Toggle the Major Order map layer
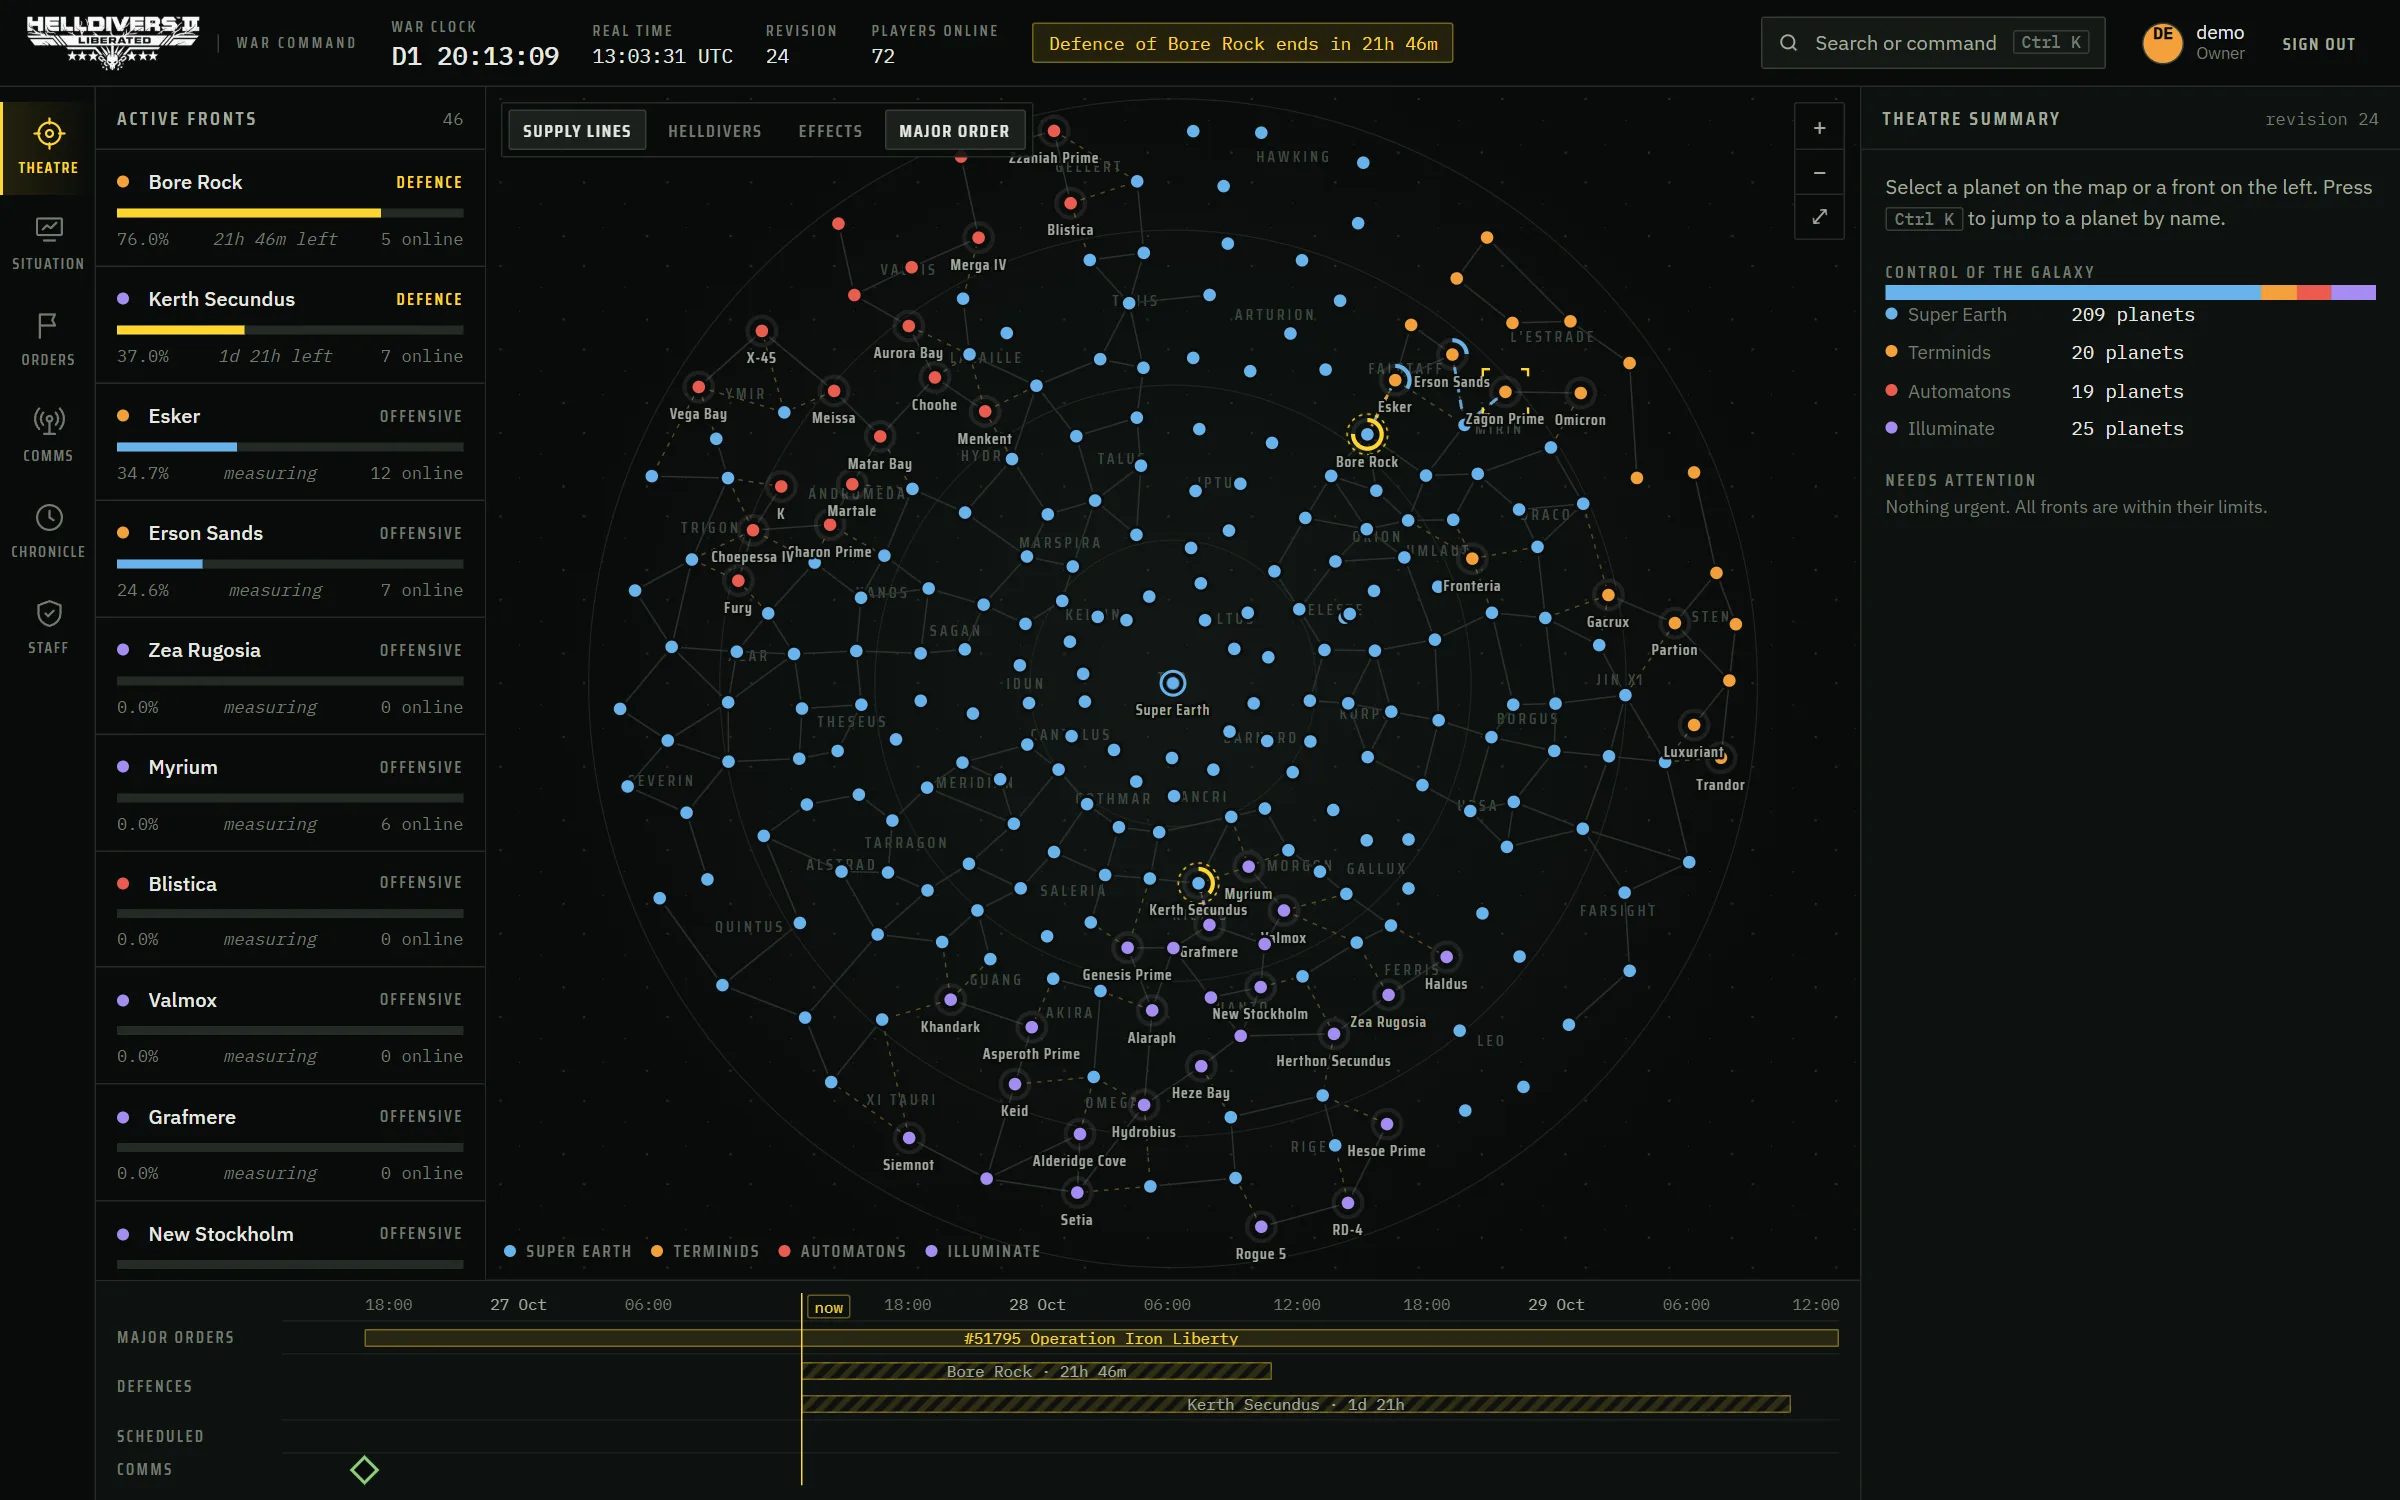 [954, 131]
